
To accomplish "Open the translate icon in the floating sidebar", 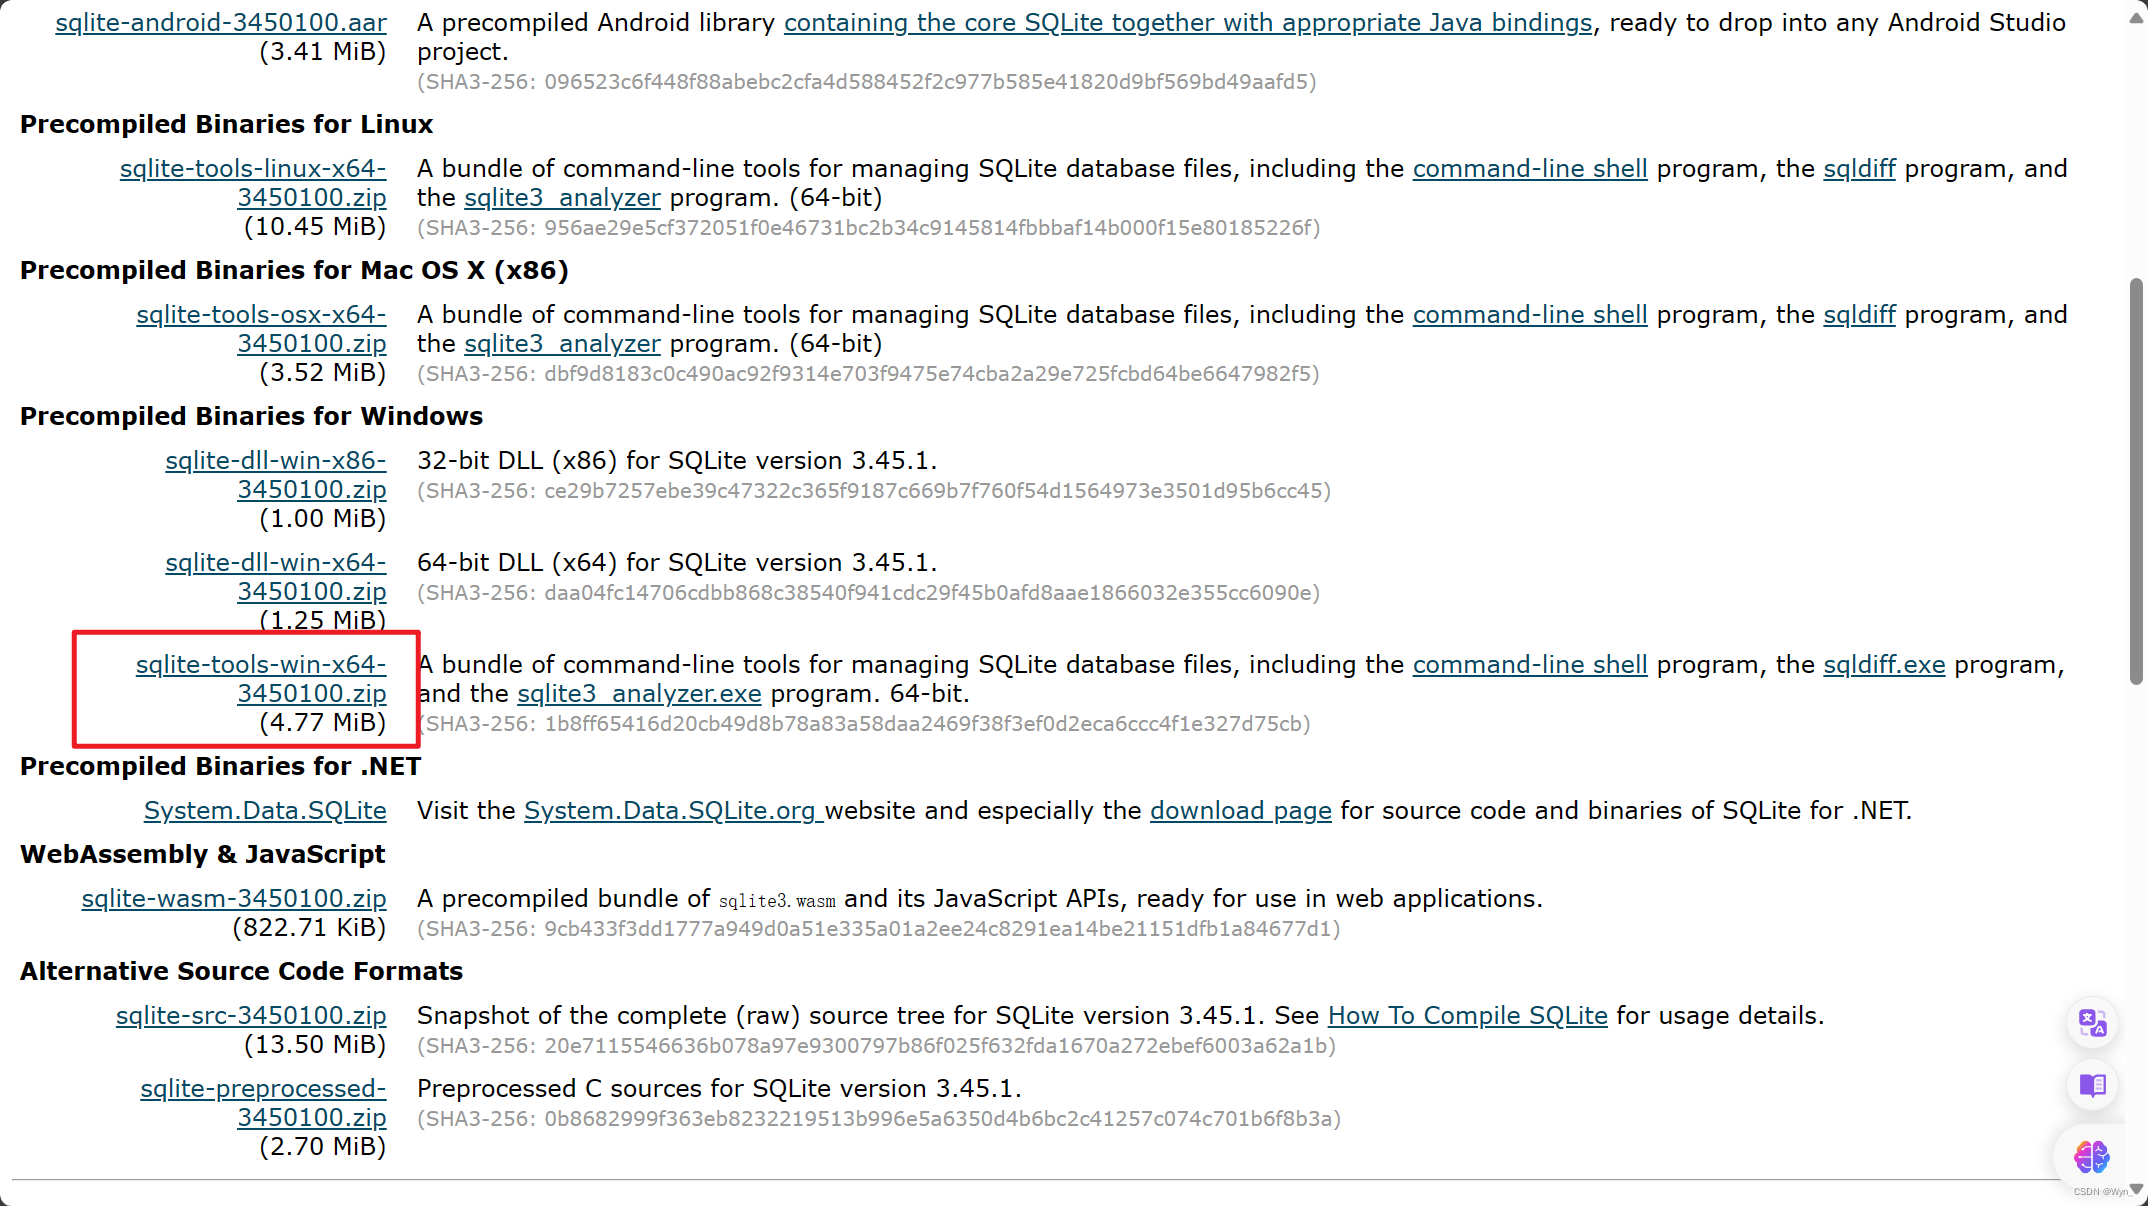I will point(2092,1022).
